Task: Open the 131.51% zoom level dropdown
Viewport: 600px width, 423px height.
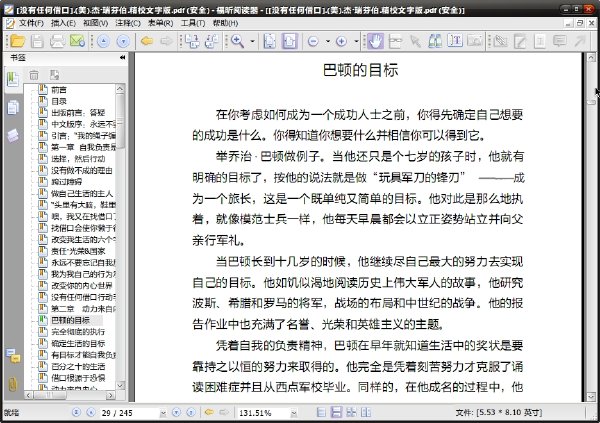Action: pyautogui.click(x=294, y=413)
